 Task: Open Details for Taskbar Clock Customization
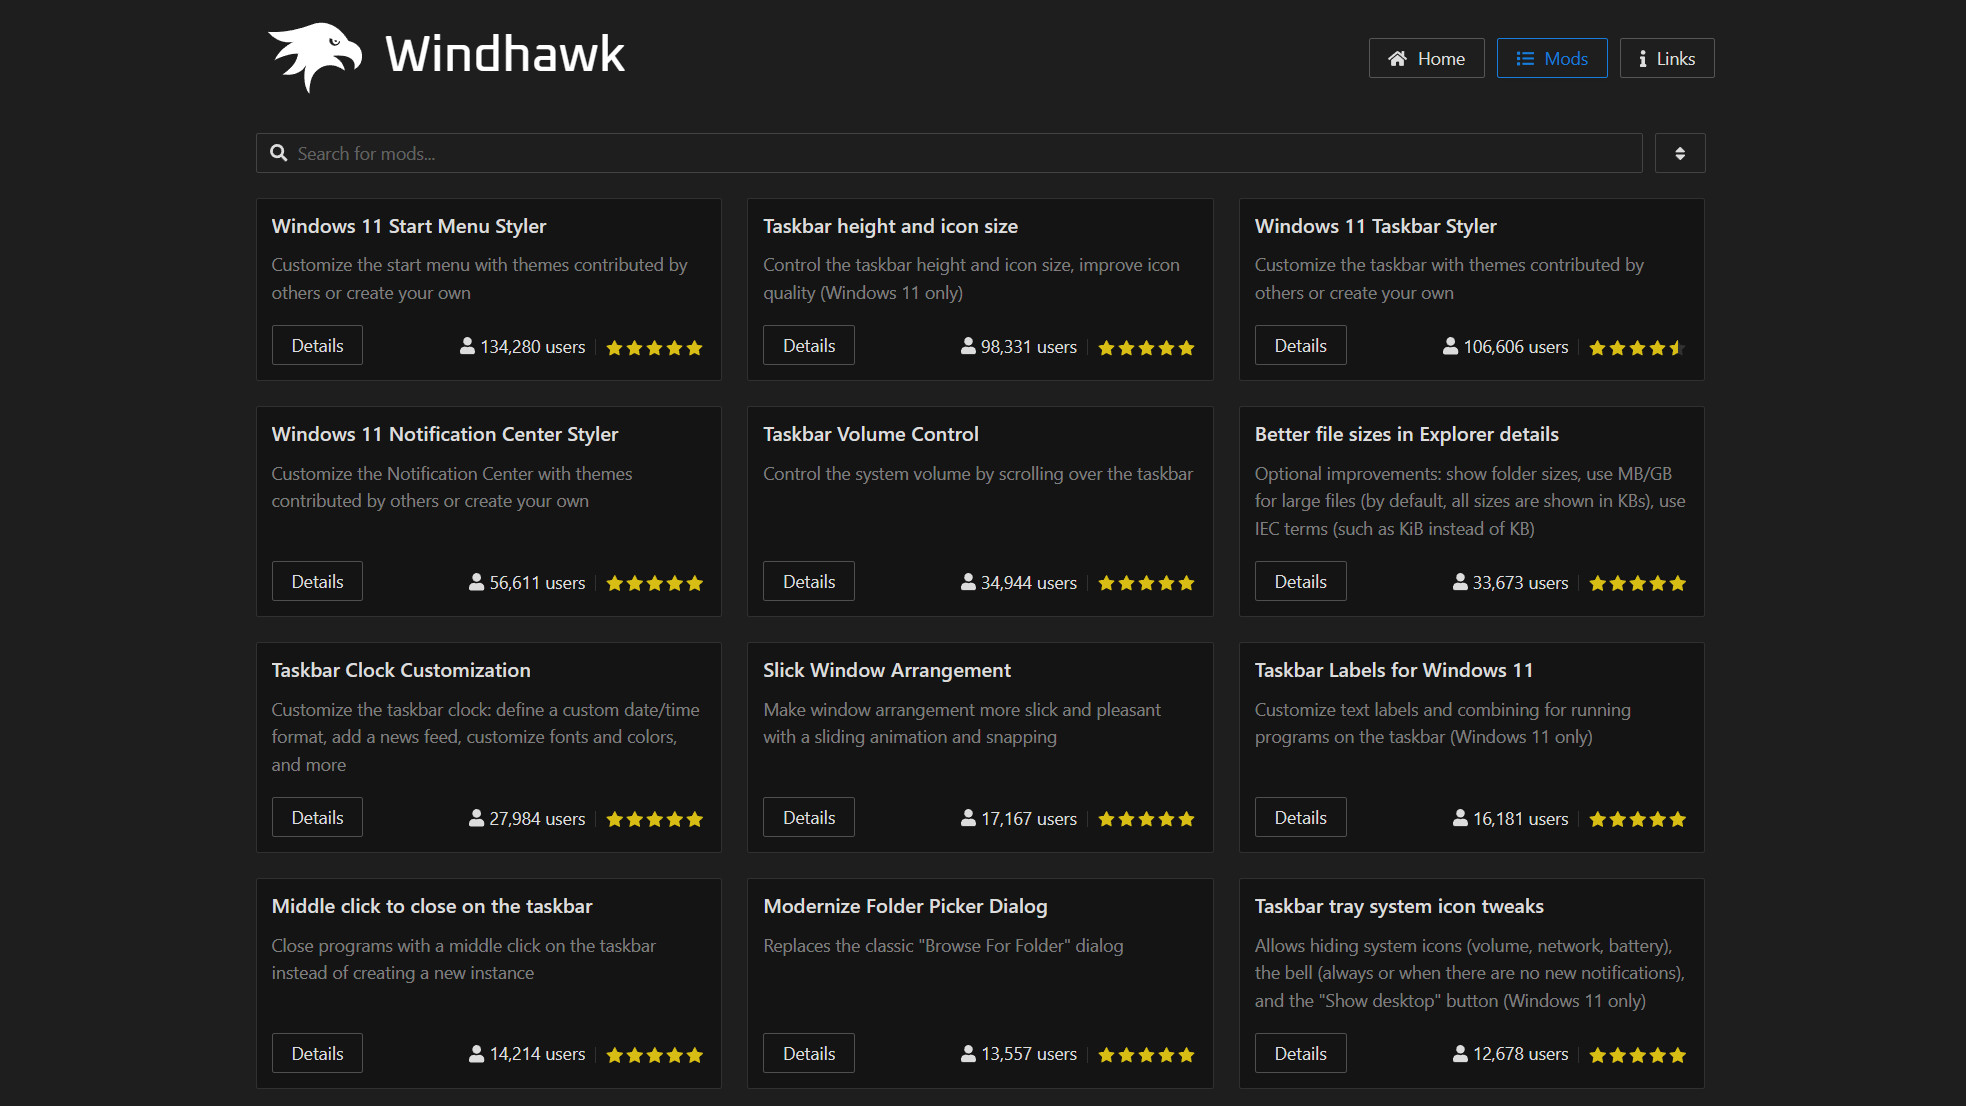pyautogui.click(x=317, y=817)
